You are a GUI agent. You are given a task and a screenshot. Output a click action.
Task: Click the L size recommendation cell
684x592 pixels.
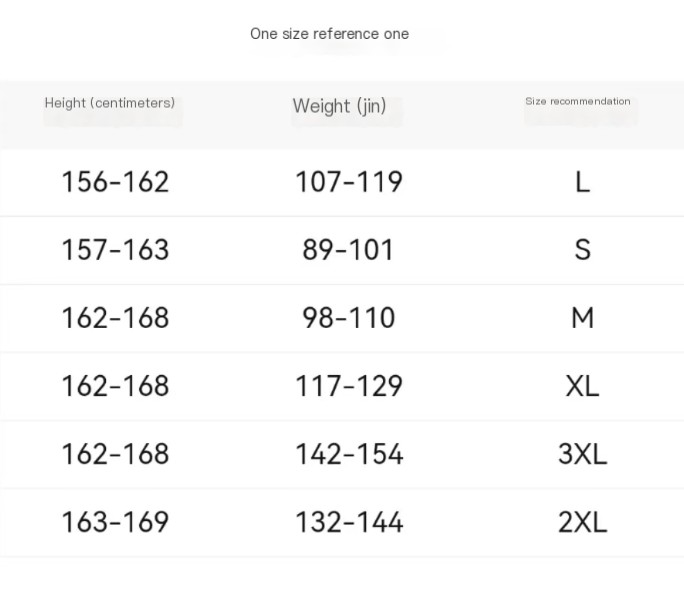[x=582, y=182]
